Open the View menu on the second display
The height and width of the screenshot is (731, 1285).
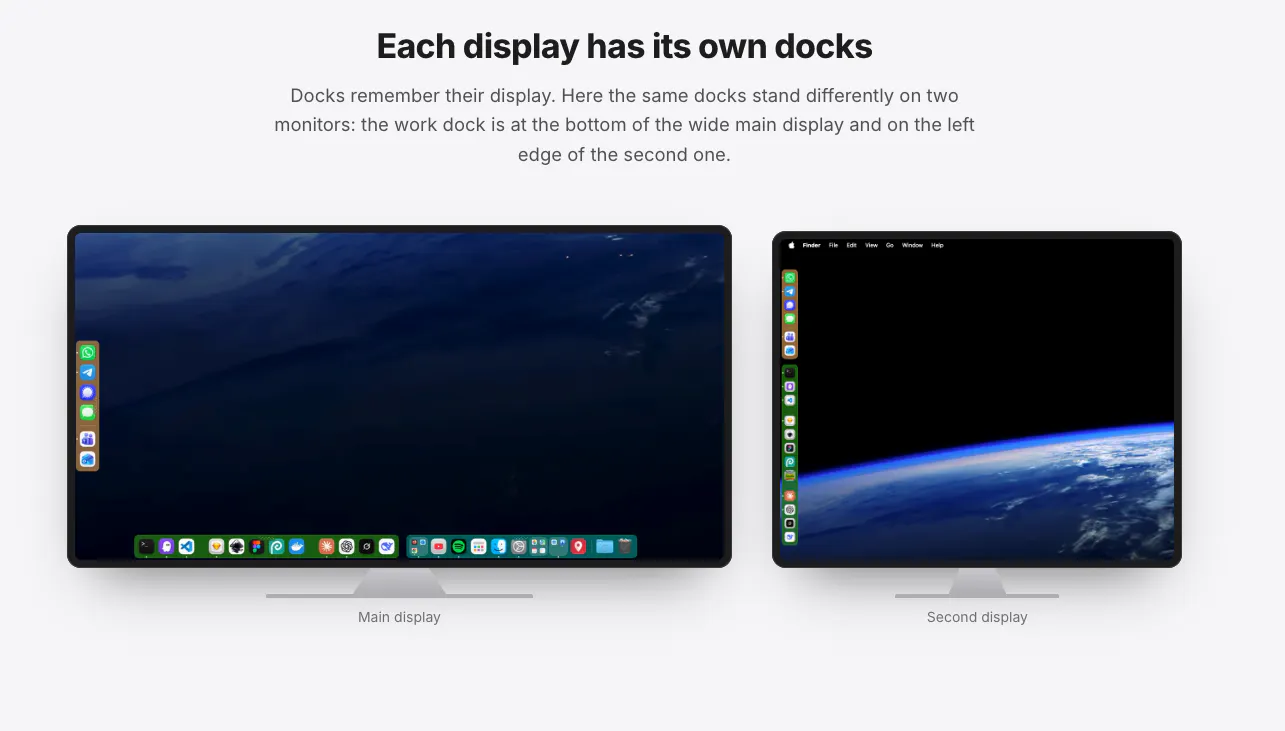point(871,245)
